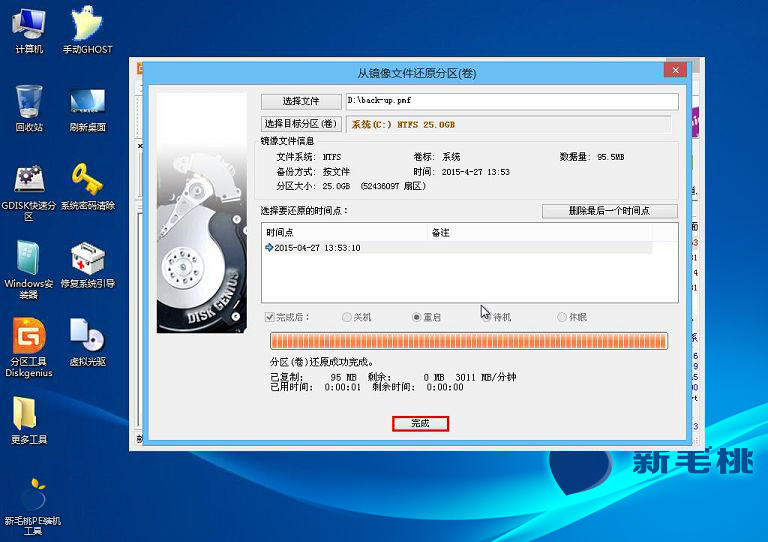
Task: Click the 时间点 column header
Action: click(x=345, y=233)
